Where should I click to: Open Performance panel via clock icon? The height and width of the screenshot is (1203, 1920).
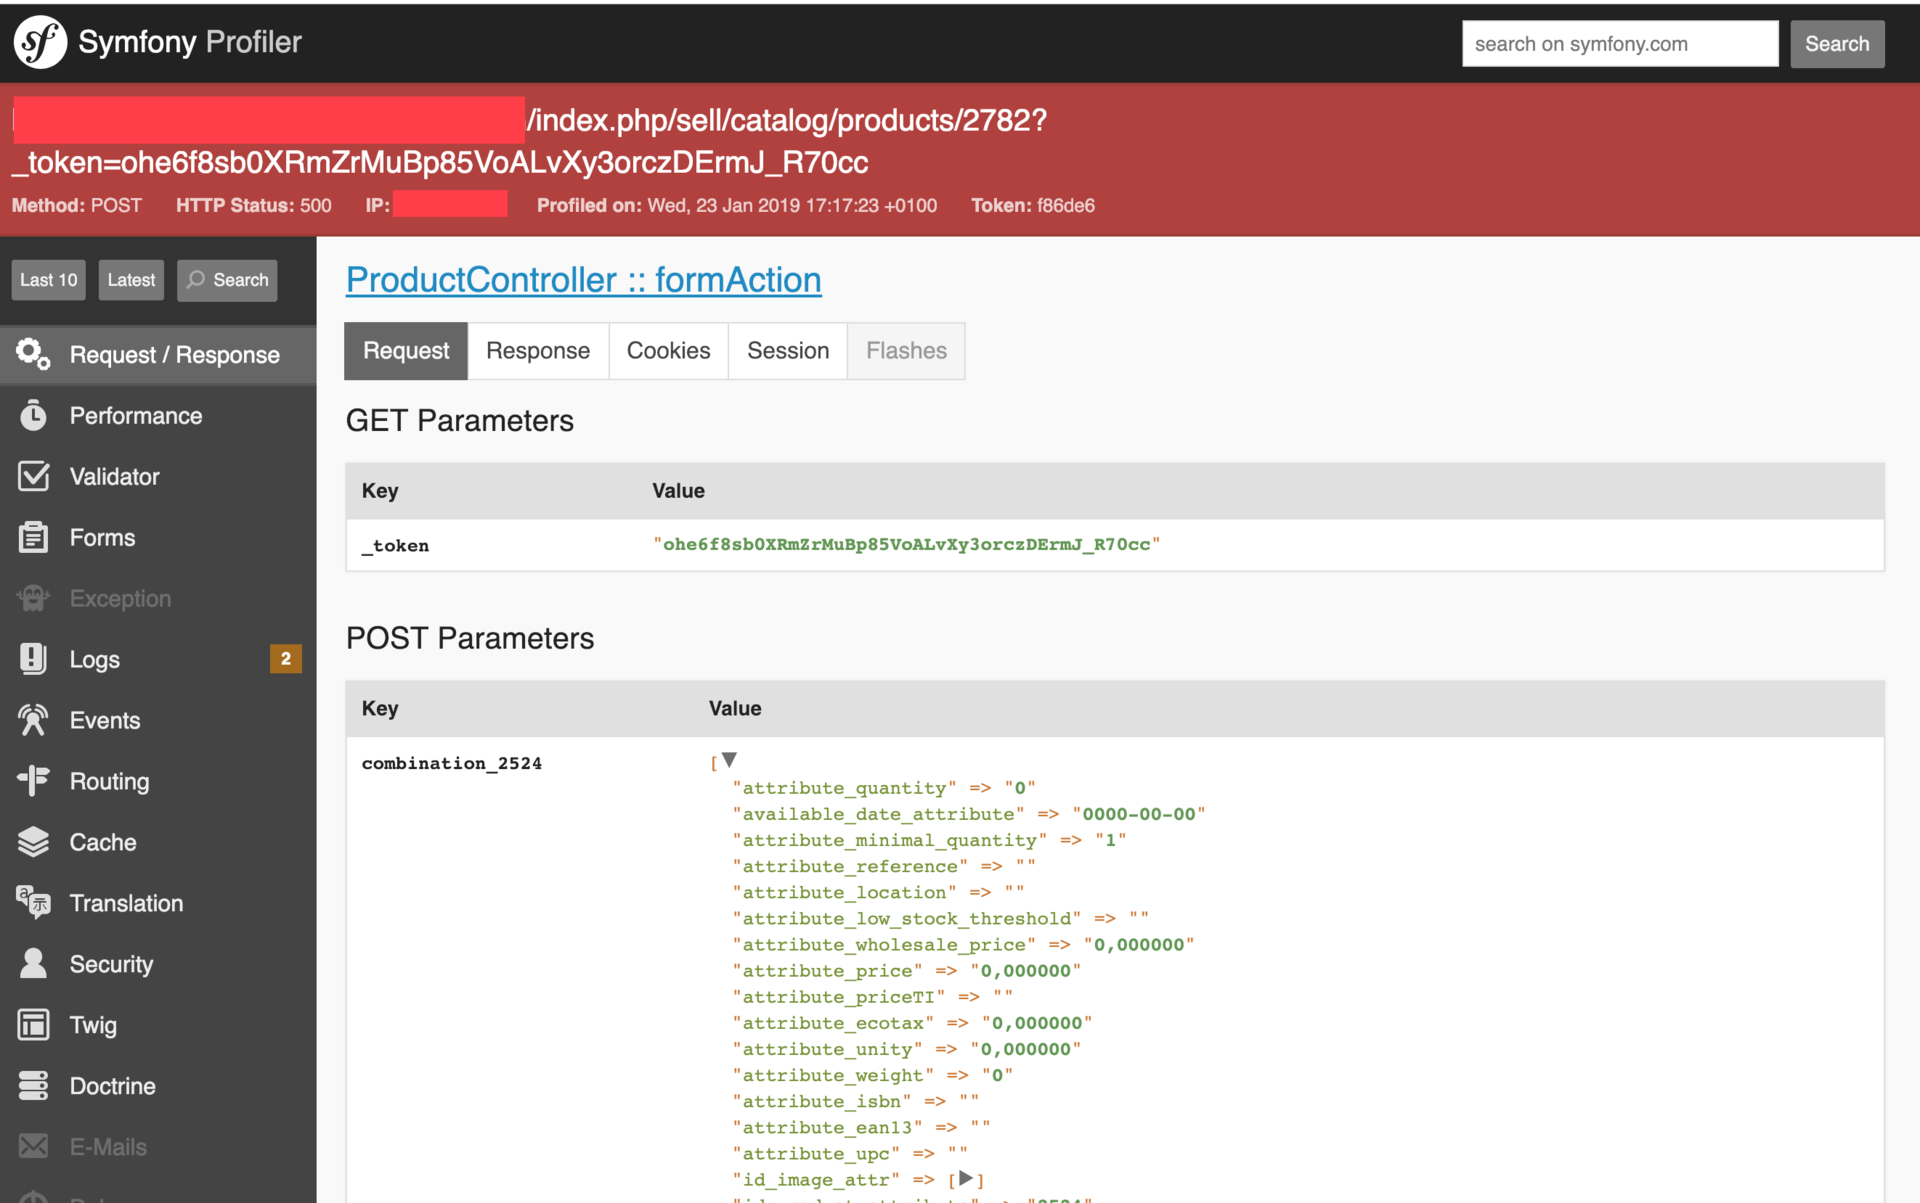pos(33,415)
